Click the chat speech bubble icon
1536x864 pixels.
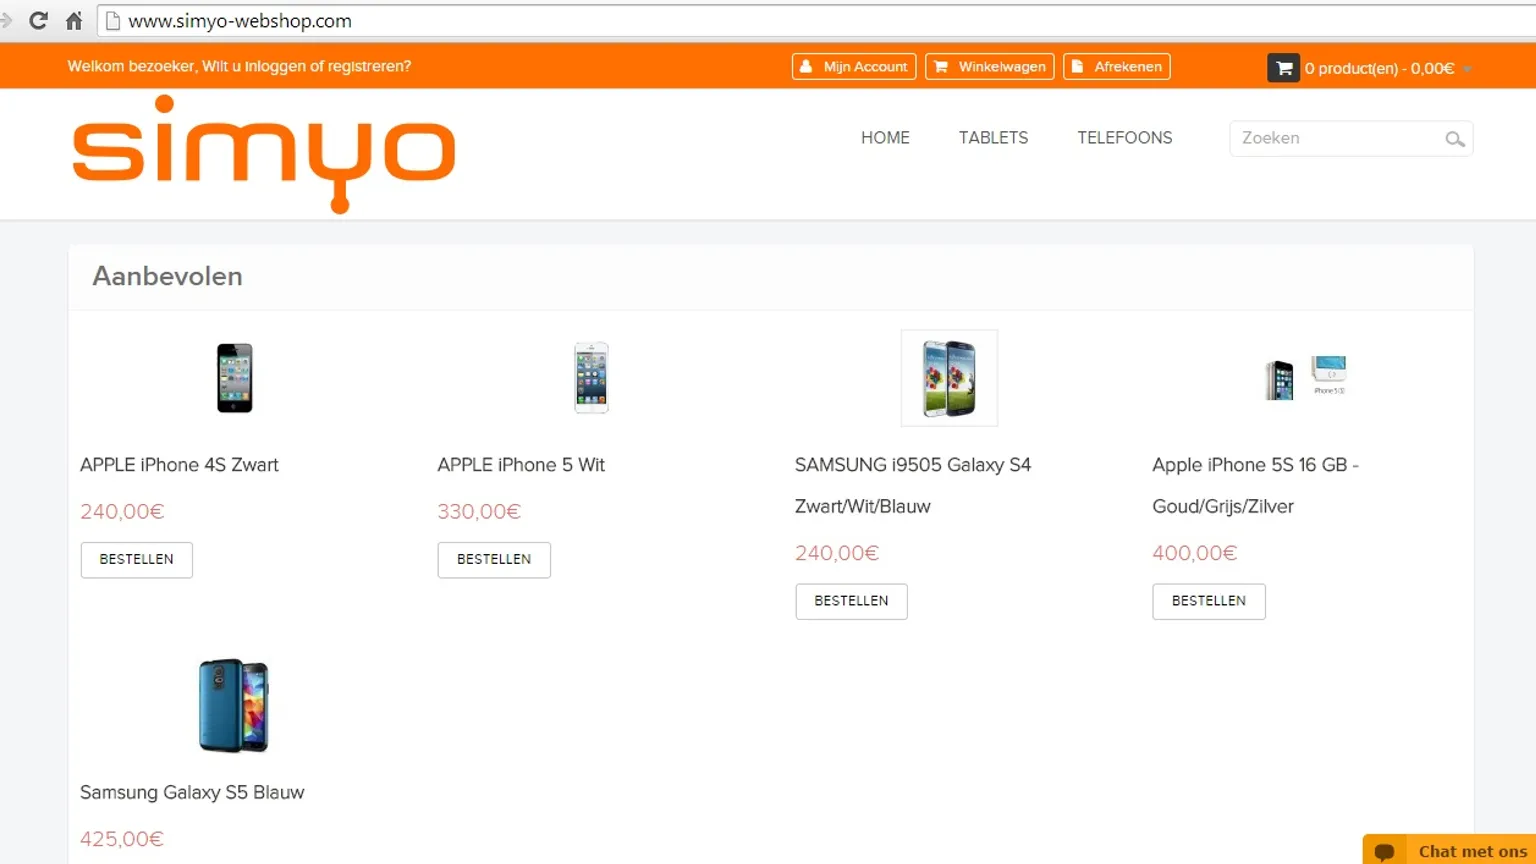point(1385,851)
